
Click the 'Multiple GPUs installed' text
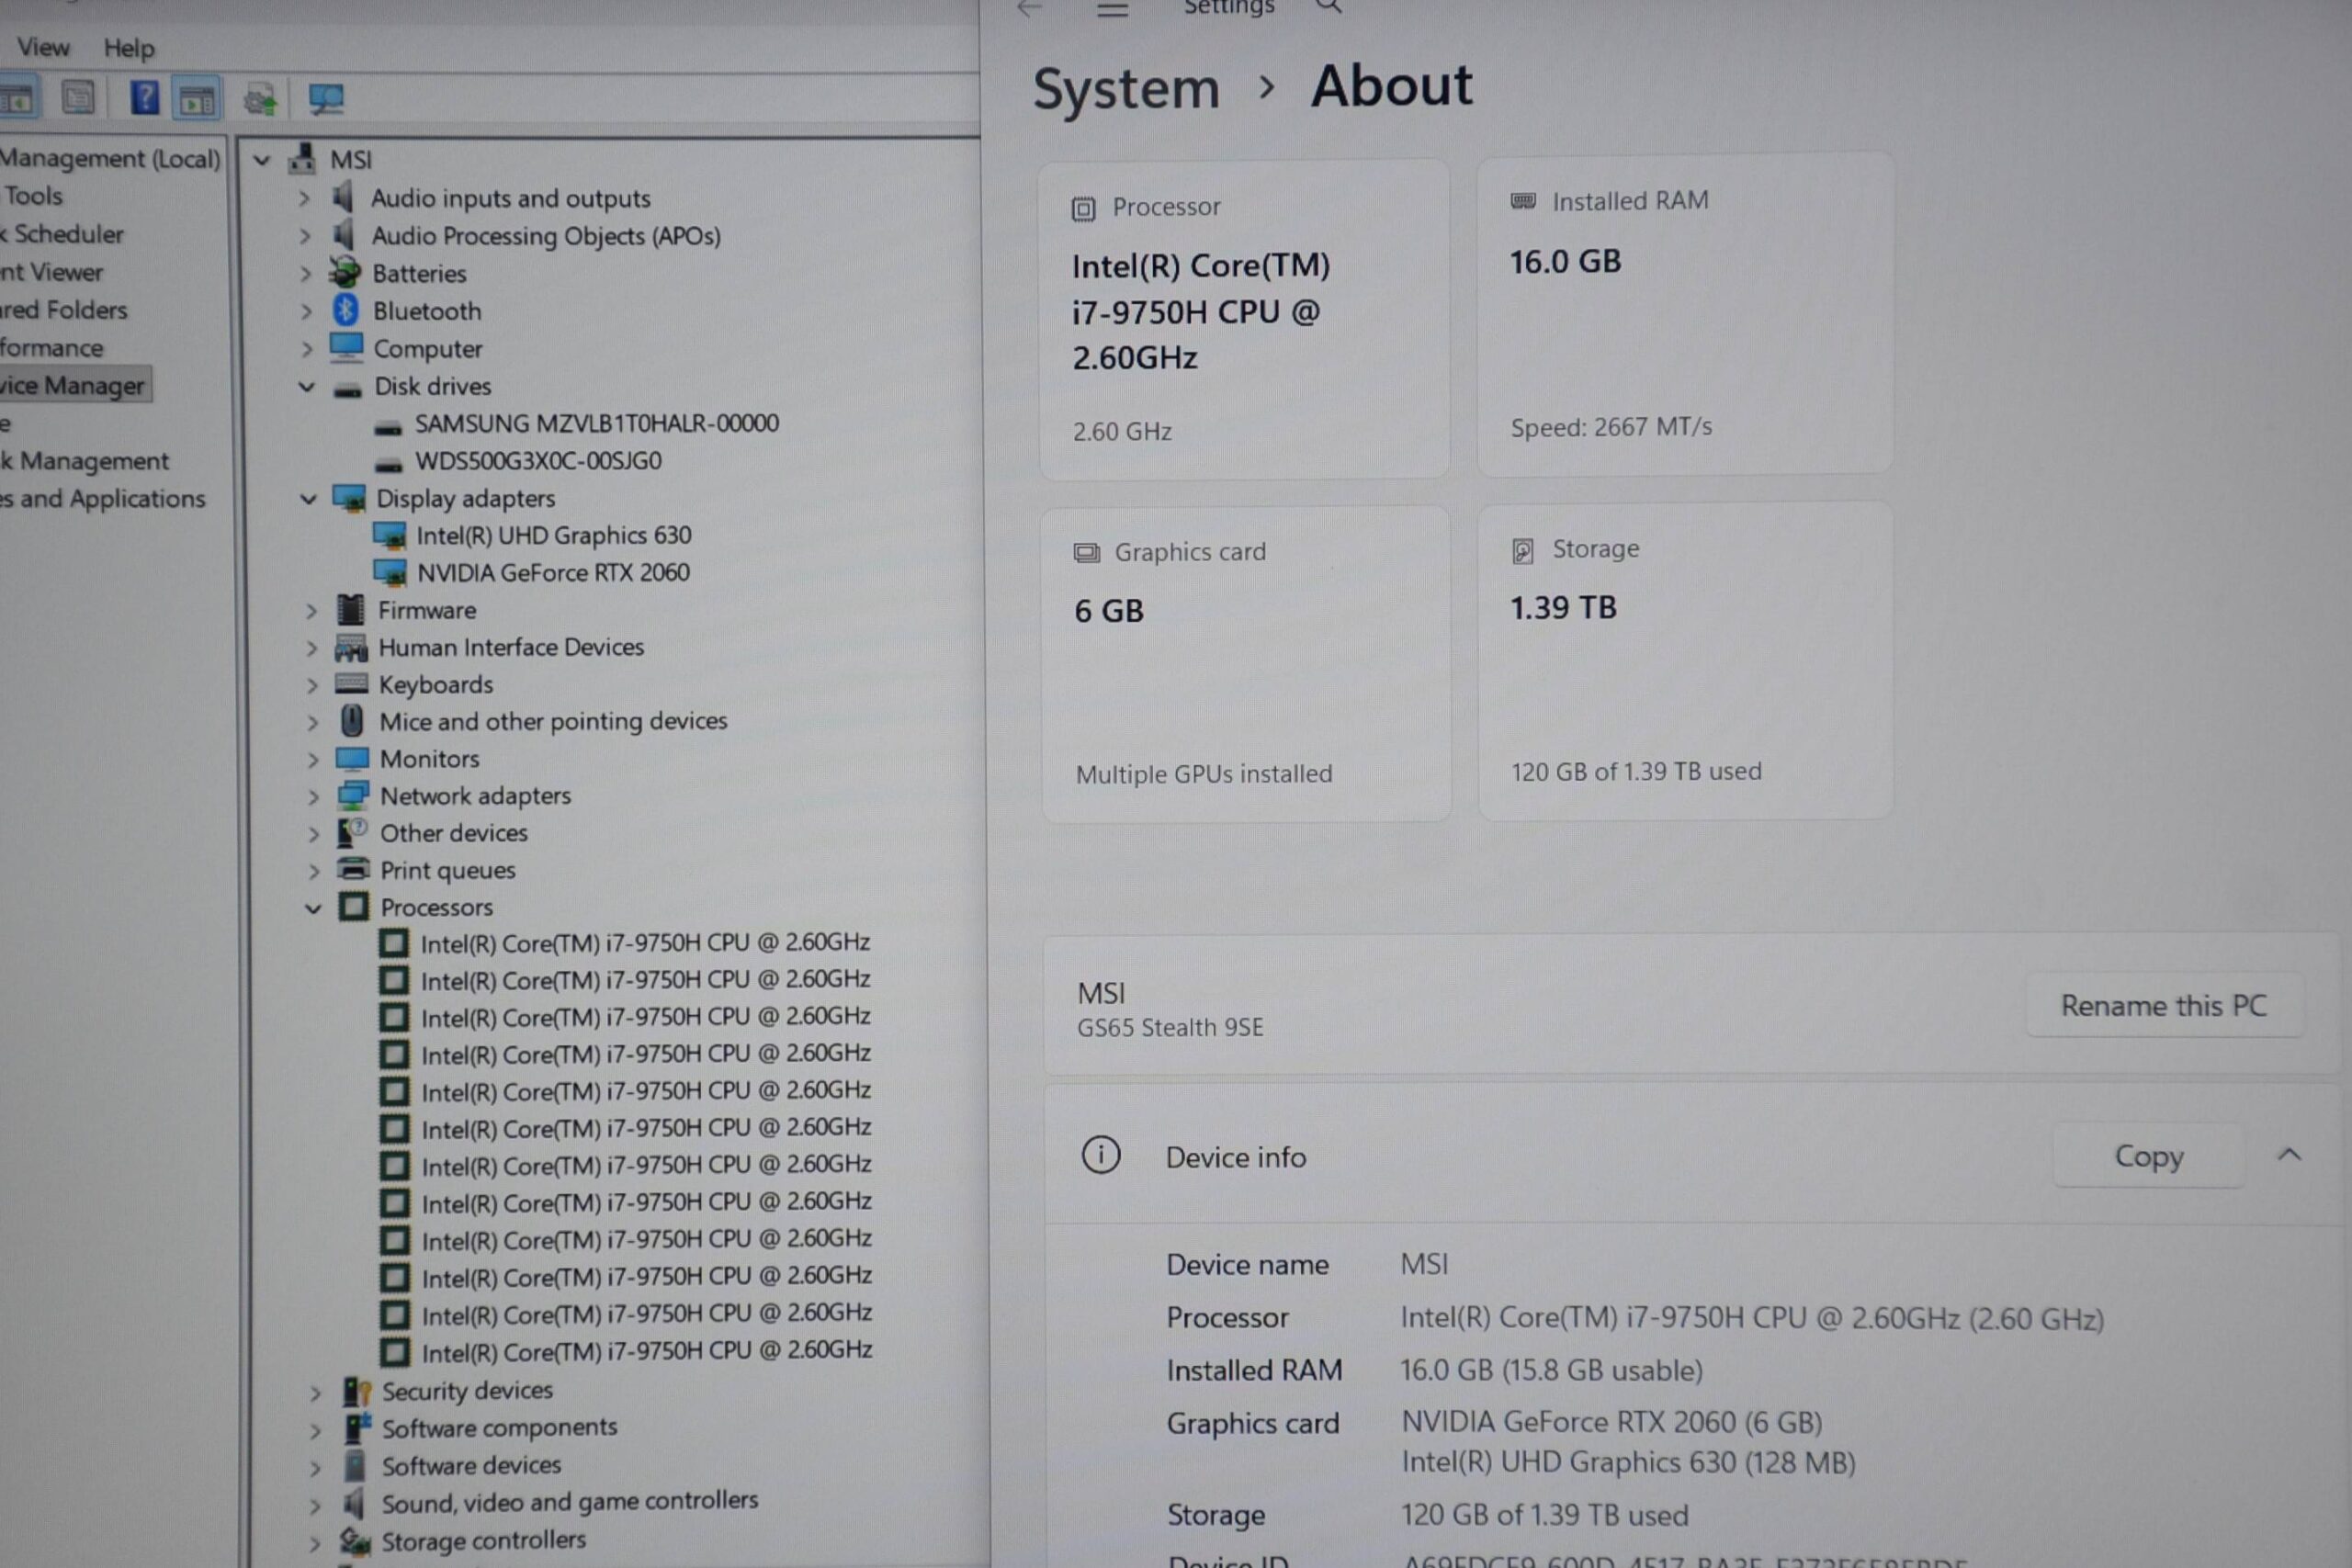click(1204, 774)
